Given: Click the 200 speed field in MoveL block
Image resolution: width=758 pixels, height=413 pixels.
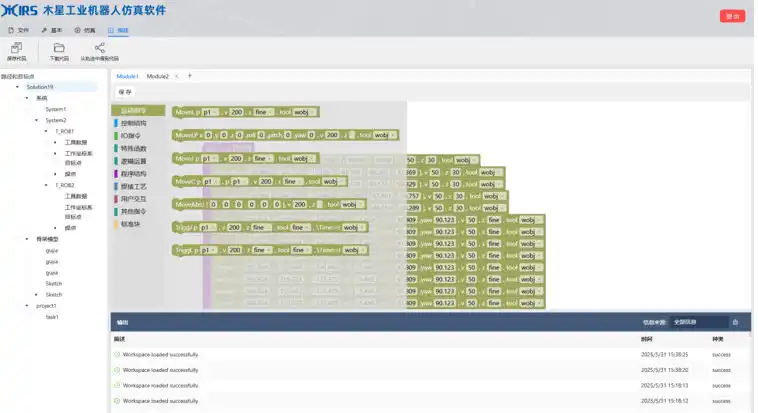Looking at the screenshot, I should [x=236, y=112].
